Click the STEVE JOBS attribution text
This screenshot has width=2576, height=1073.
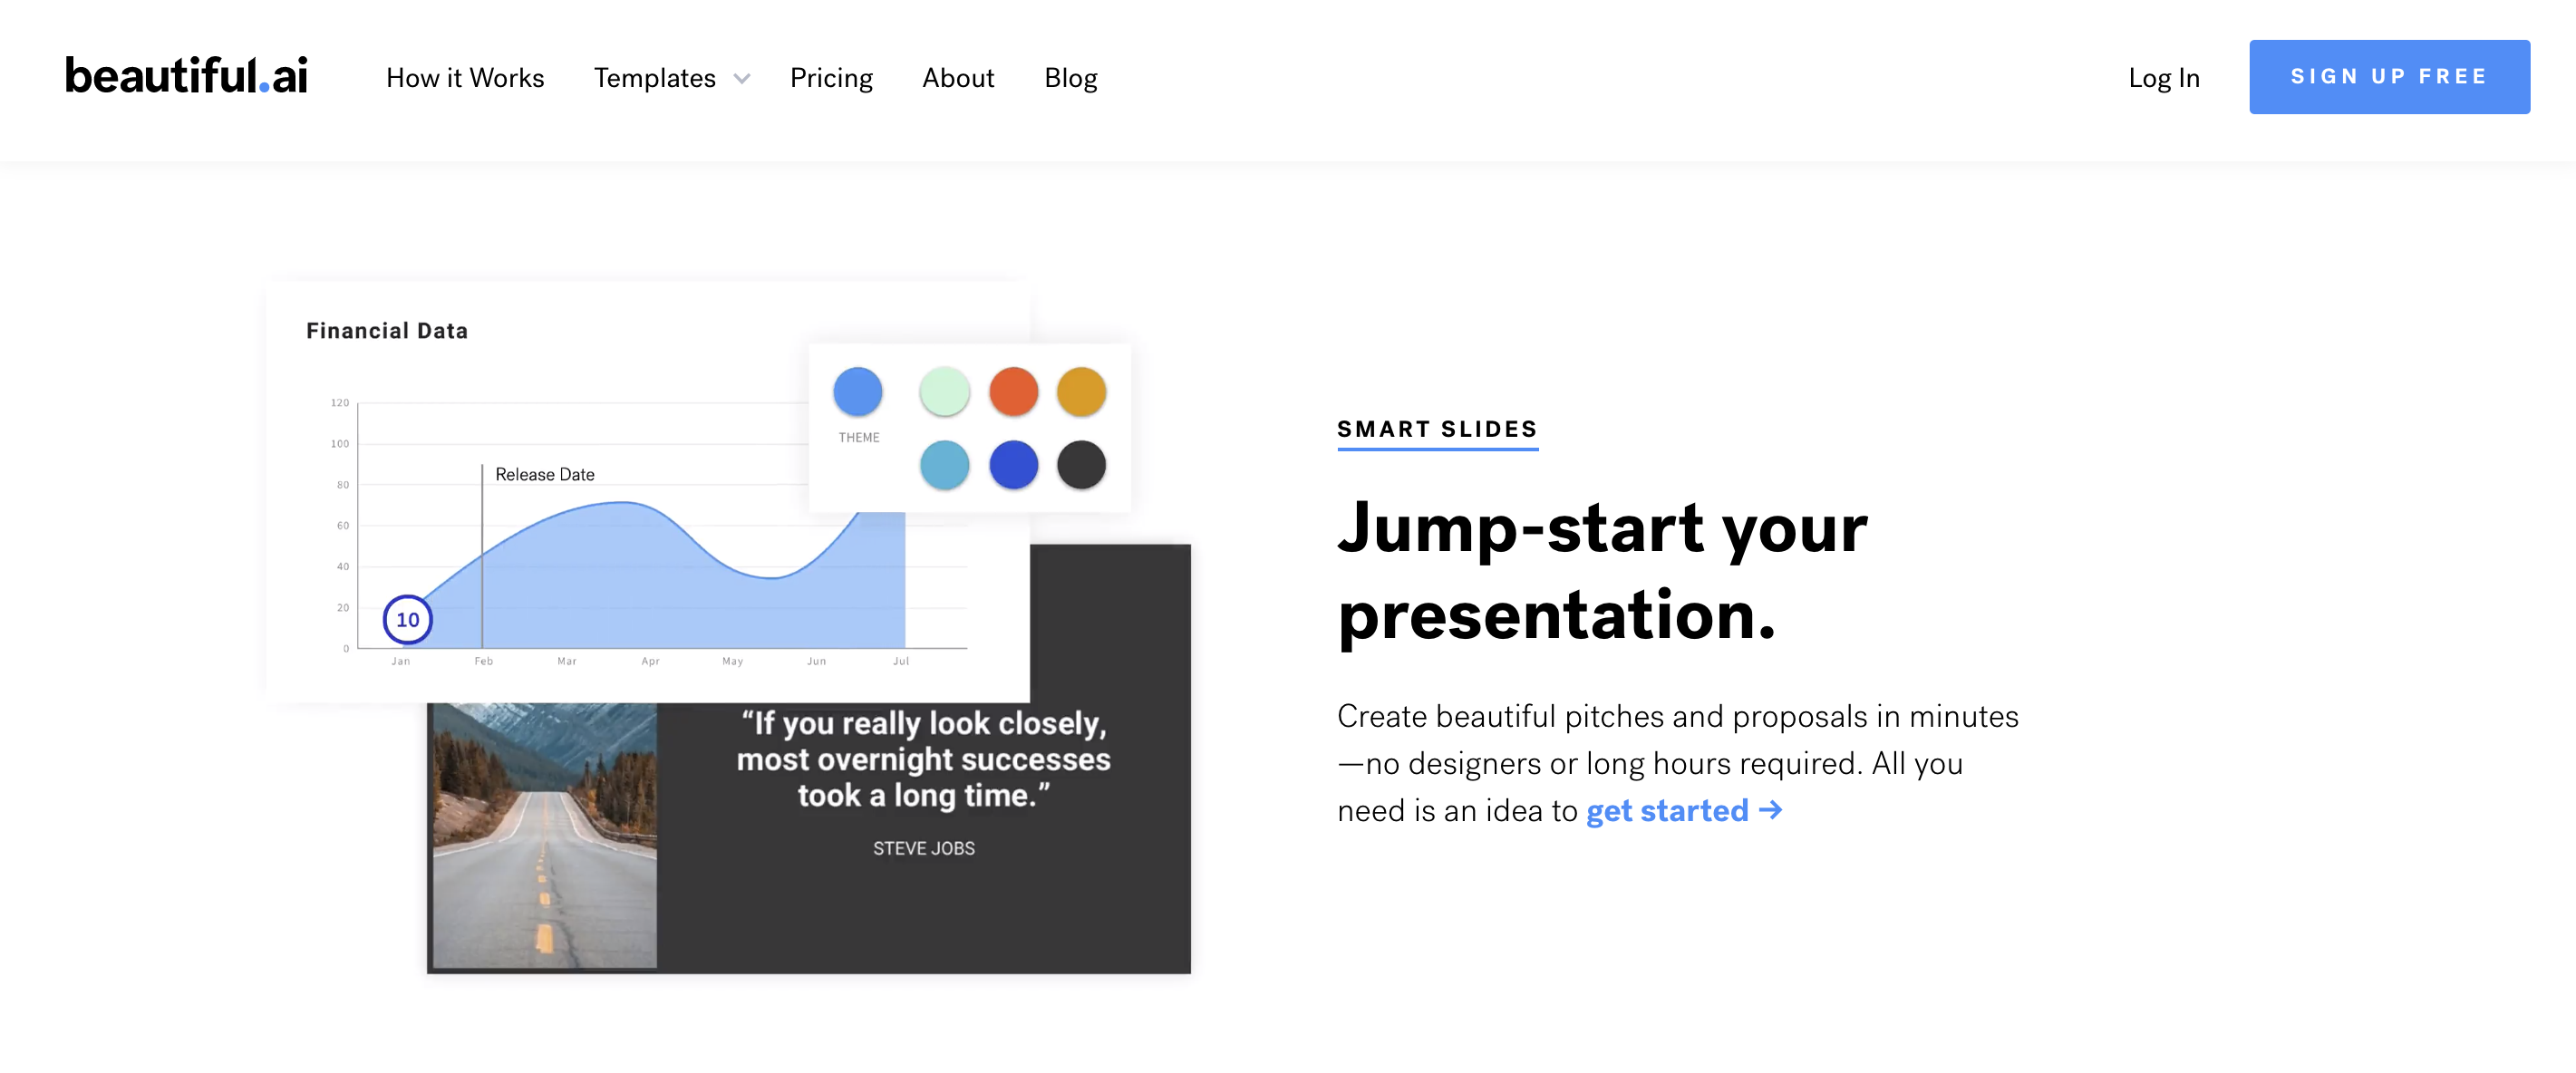coord(923,848)
